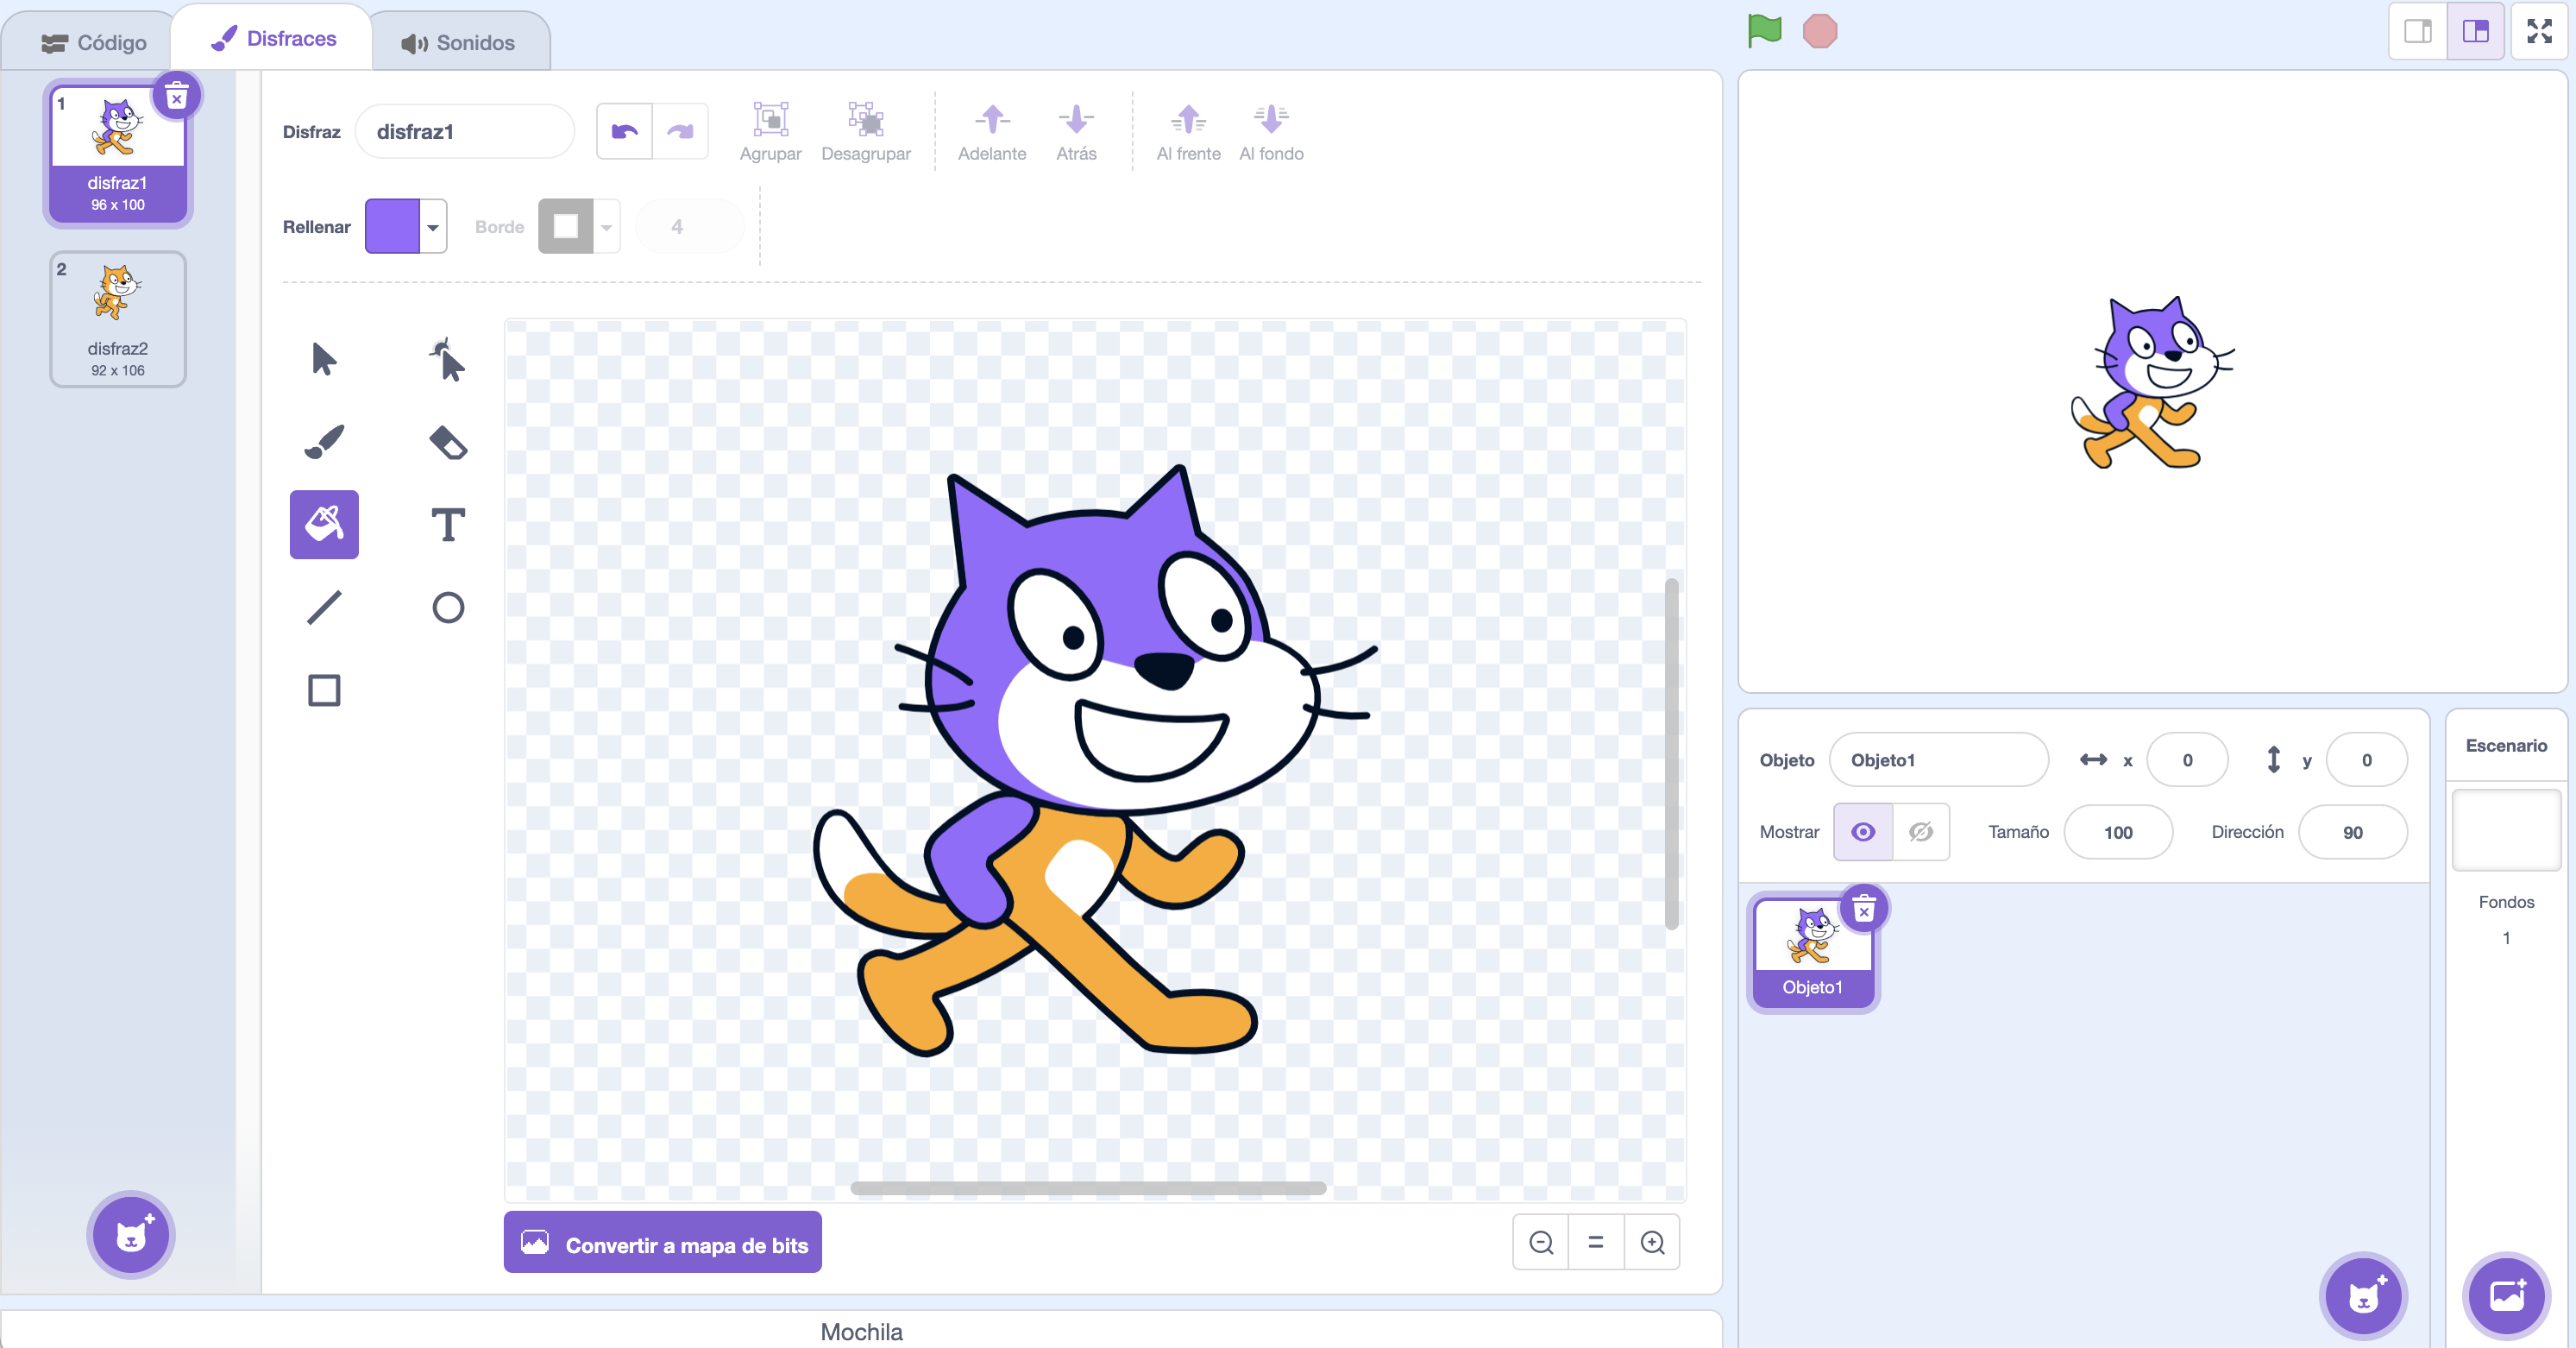
Task: Pick the Circle tool
Action: point(447,607)
